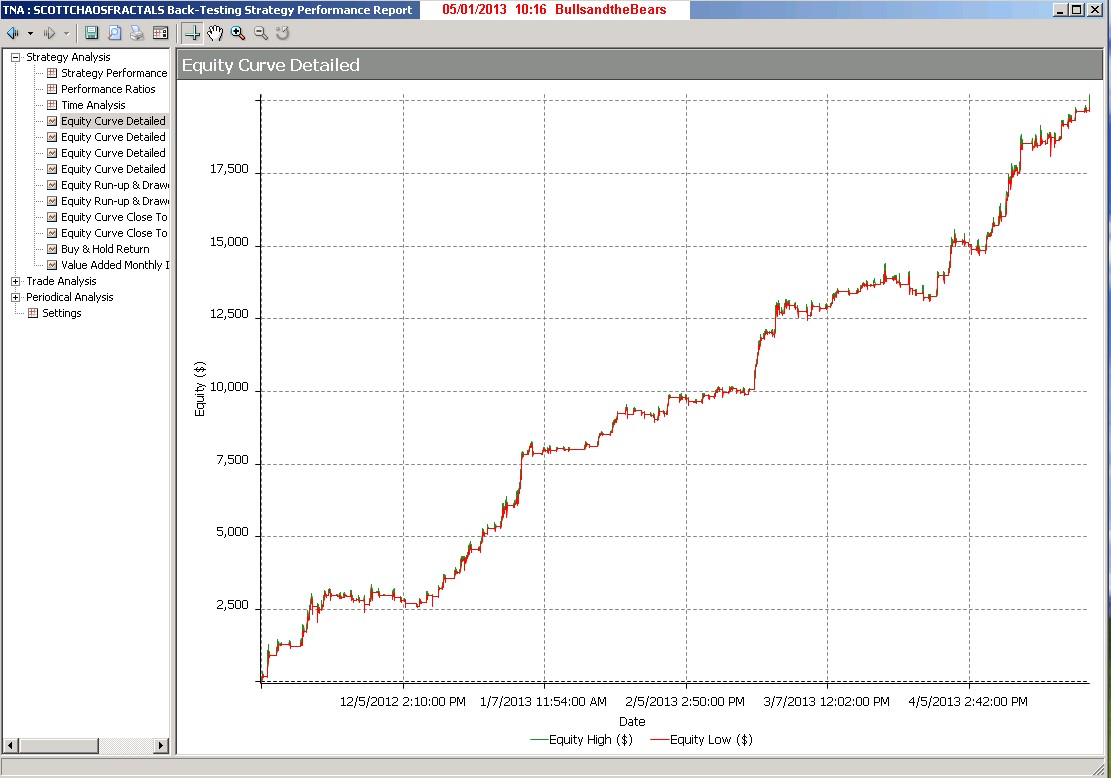Click the Equity Low ($) legend entry
Viewport: 1111px width, 778px height.
[x=701, y=740]
